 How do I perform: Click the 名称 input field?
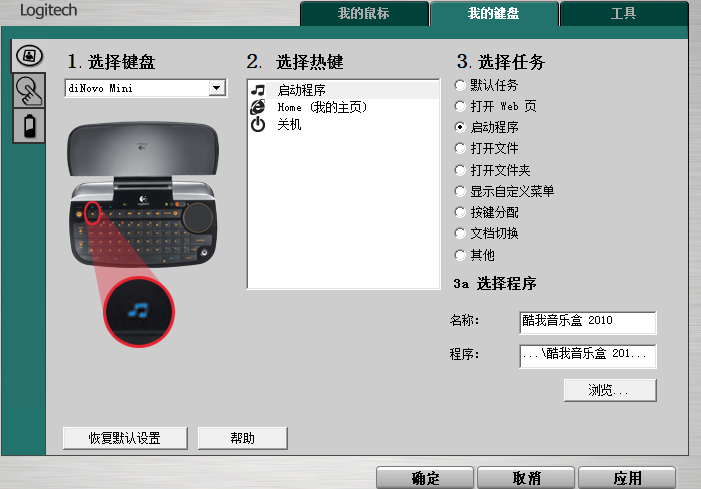point(588,322)
